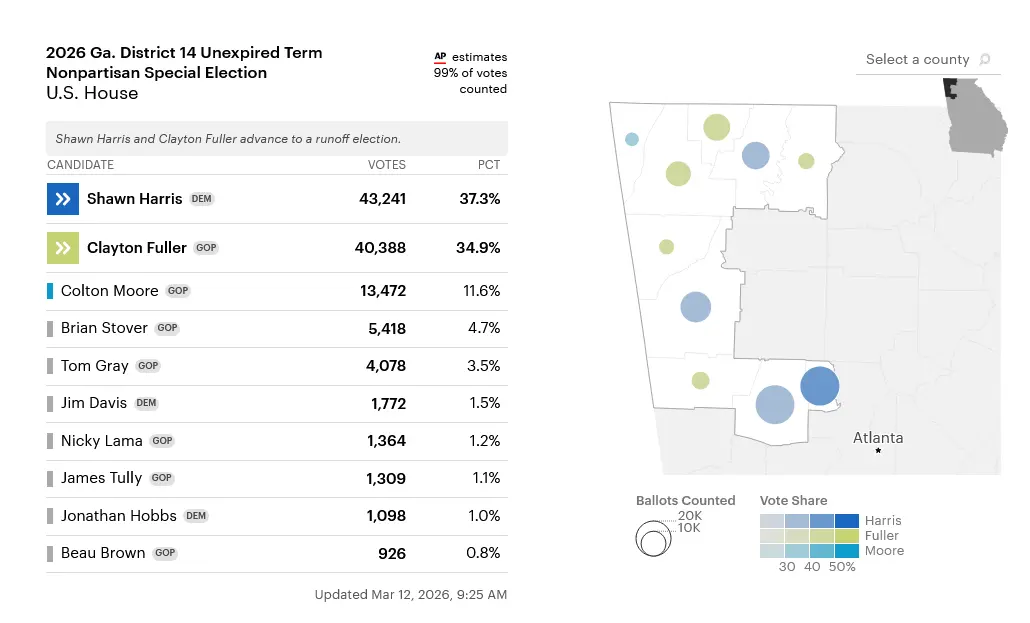Click the magnifying glass icon in county search
The height and width of the screenshot is (623, 1030).
tap(986, 59)
